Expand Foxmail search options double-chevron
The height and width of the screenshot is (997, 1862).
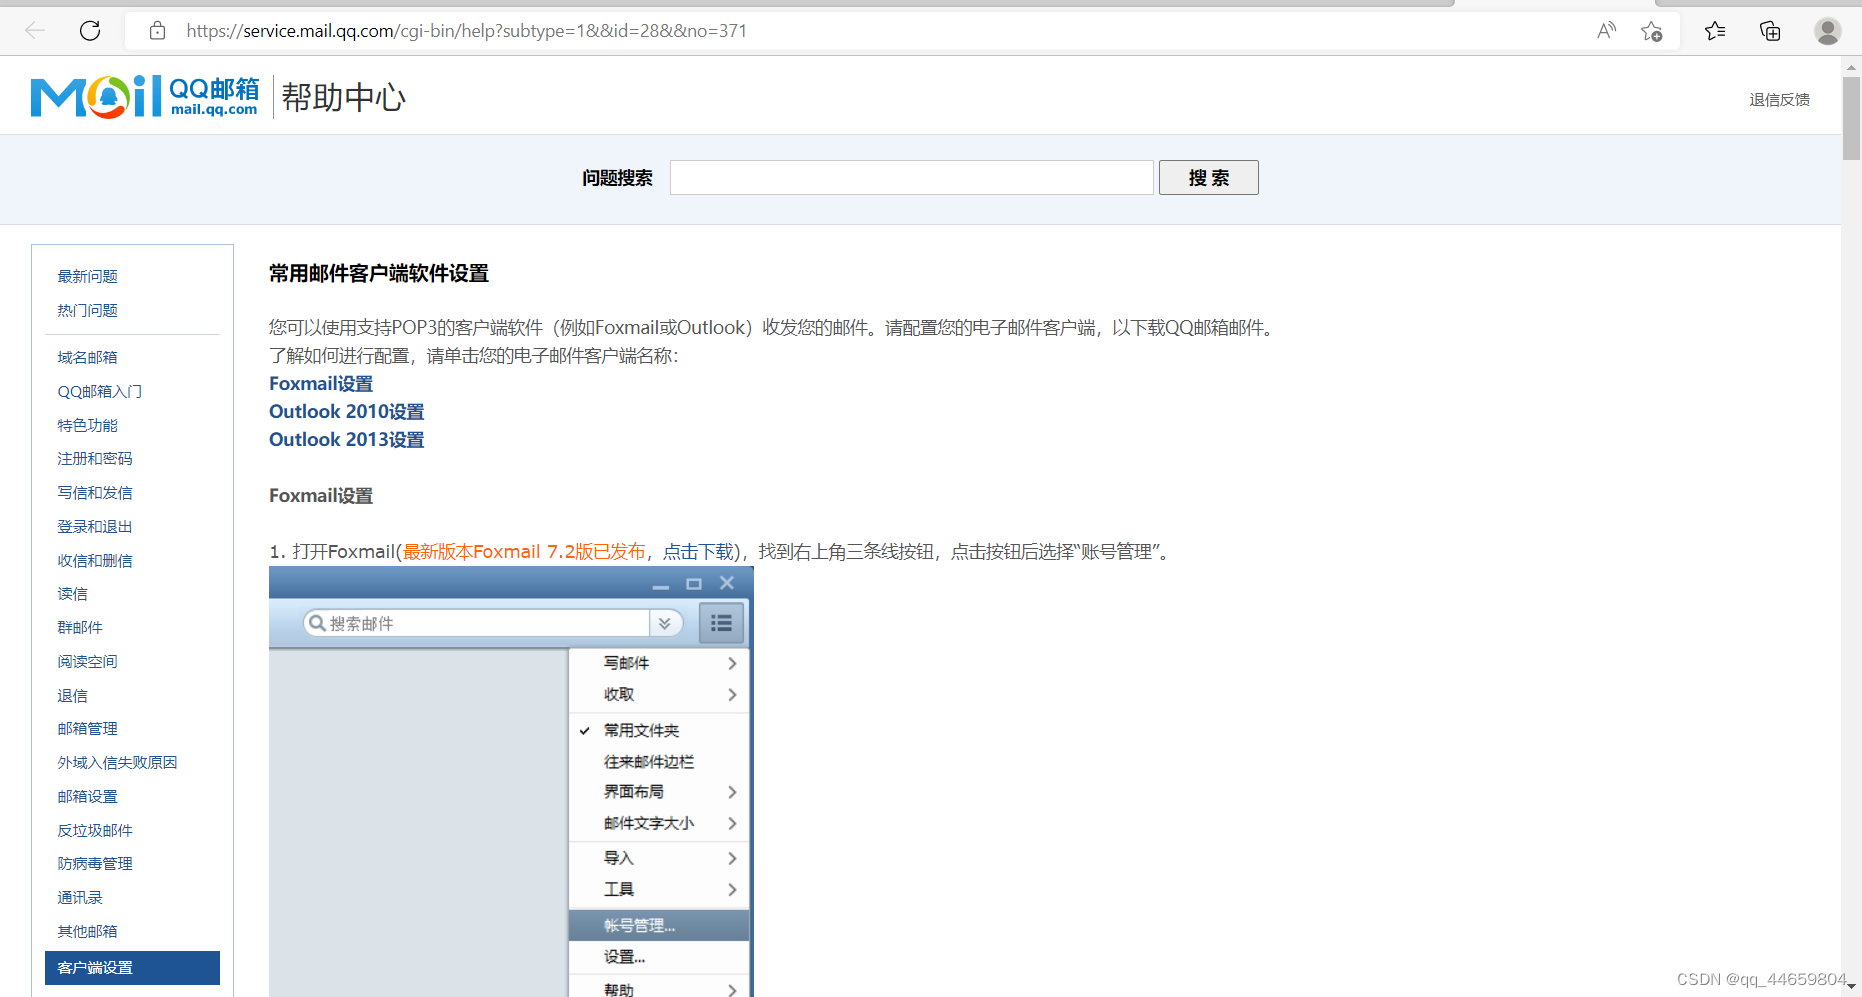pos(665,623)
